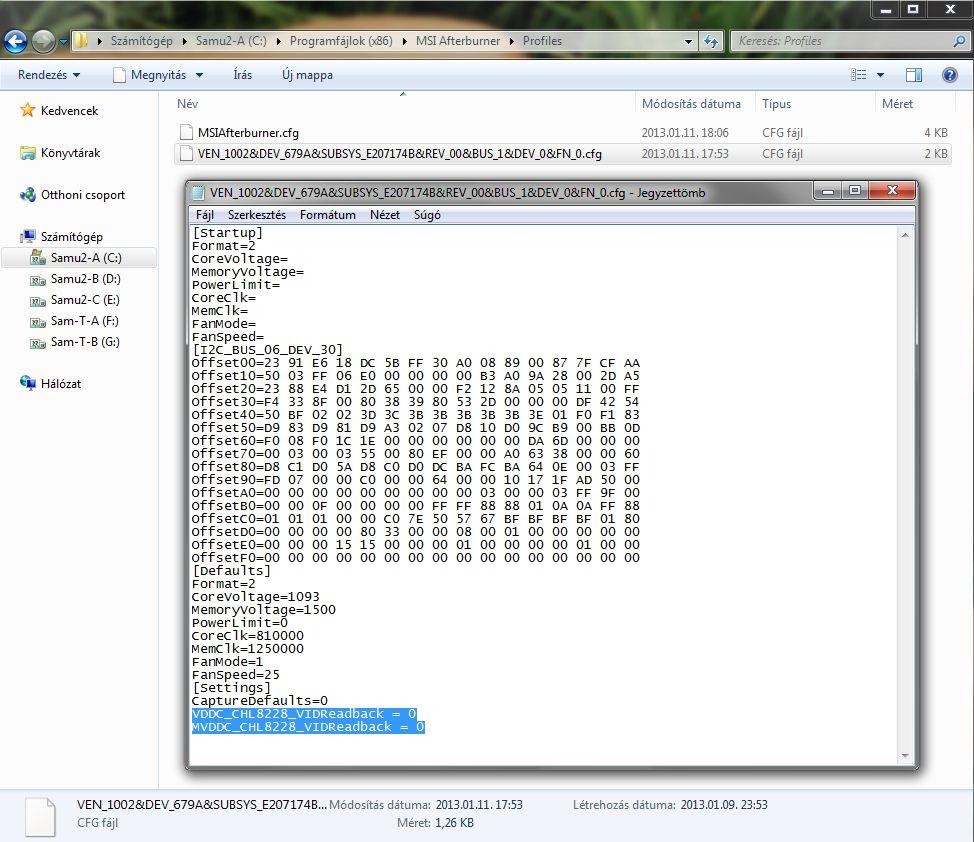Viewport: 974px width, 842px height.
Task: Click the Írás toolbar button
Action: coord(242,75)
